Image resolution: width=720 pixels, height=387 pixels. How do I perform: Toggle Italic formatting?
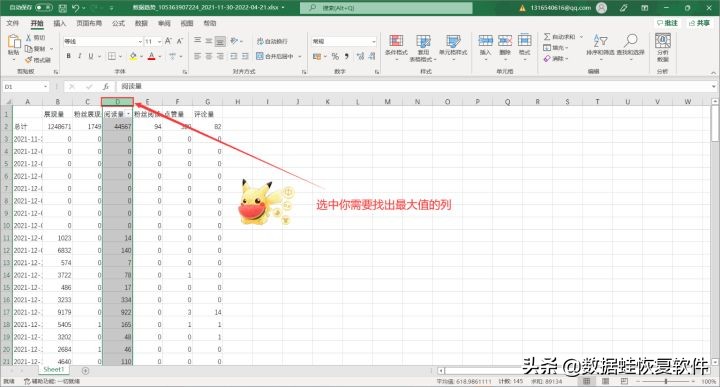[x=79, y=56]
